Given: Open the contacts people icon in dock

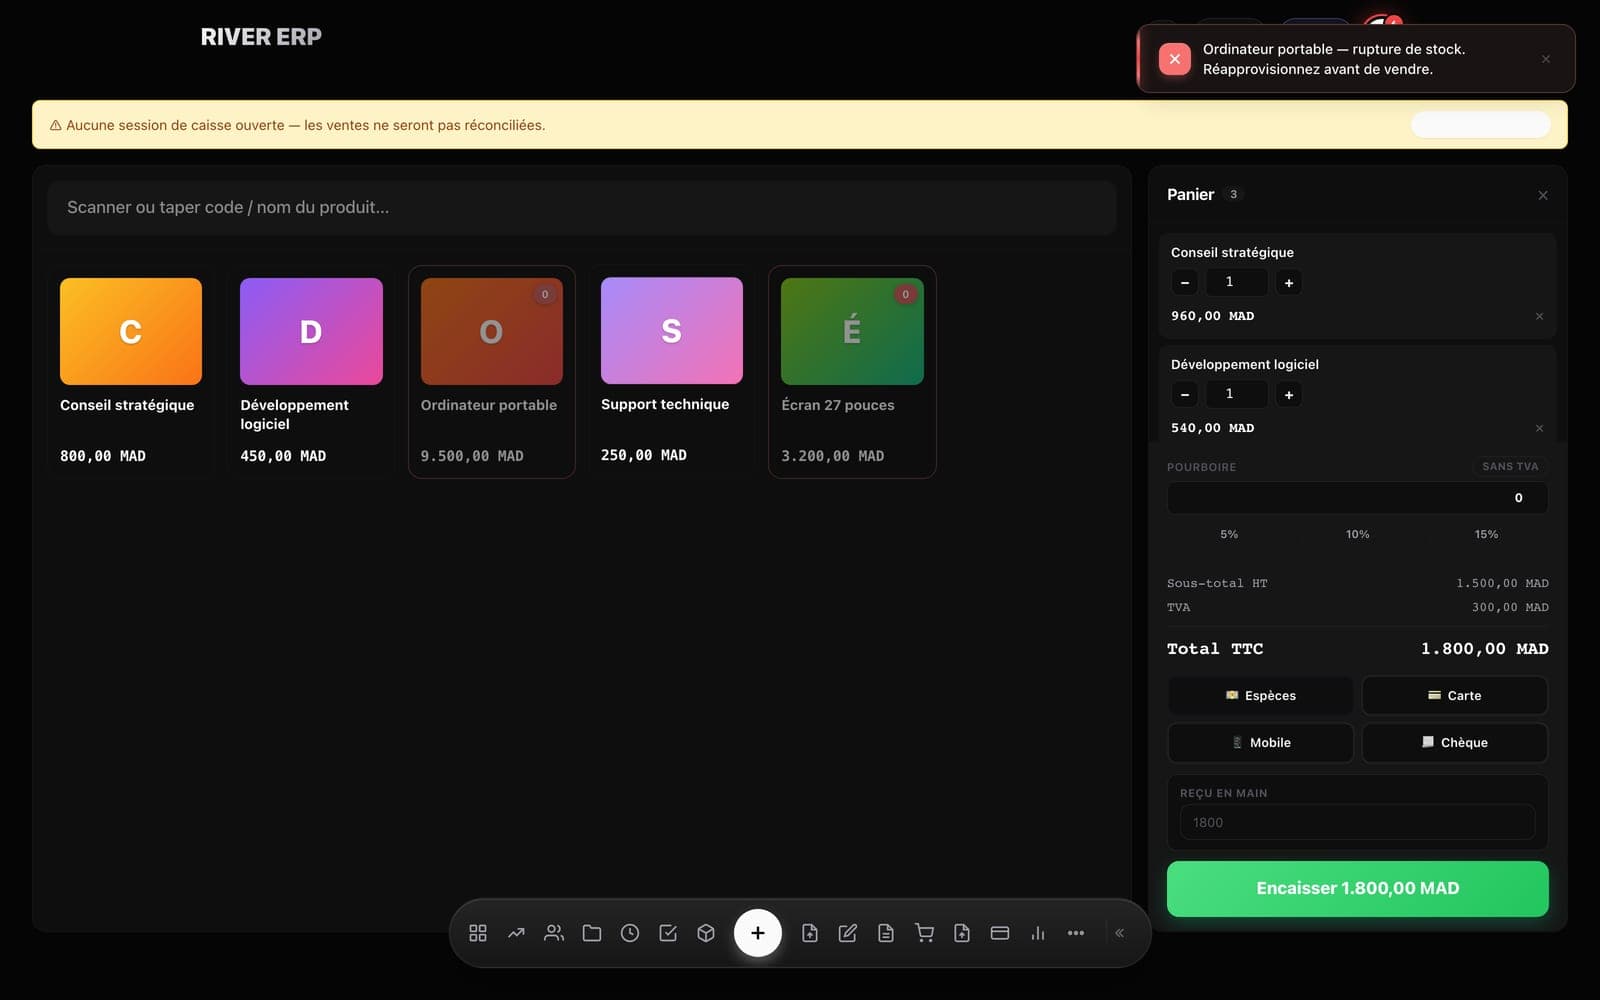Looking at the screenshot, I should [x=554, y=933].
